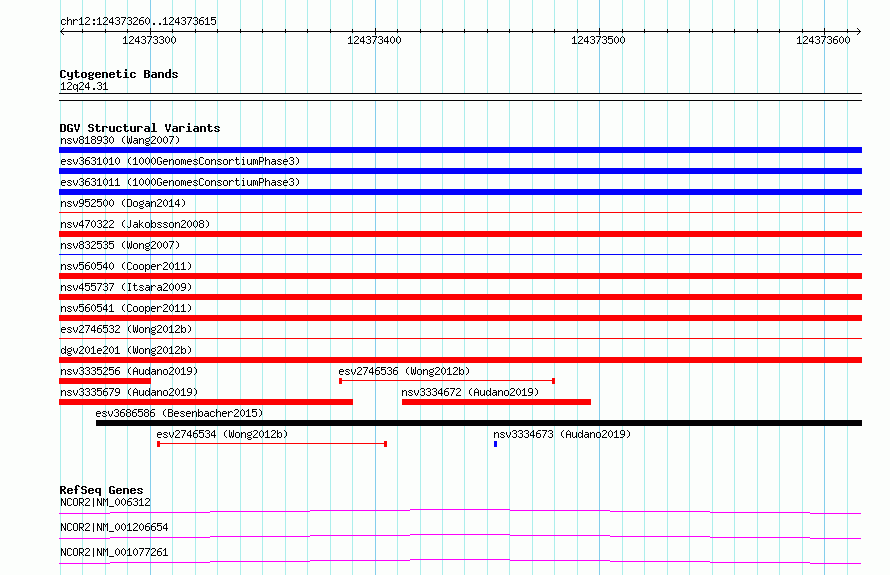This screenshot has width=890, height=575.
Task: Click nsv3334672 (Audano2019) label
Action: [x=470, y=392]
